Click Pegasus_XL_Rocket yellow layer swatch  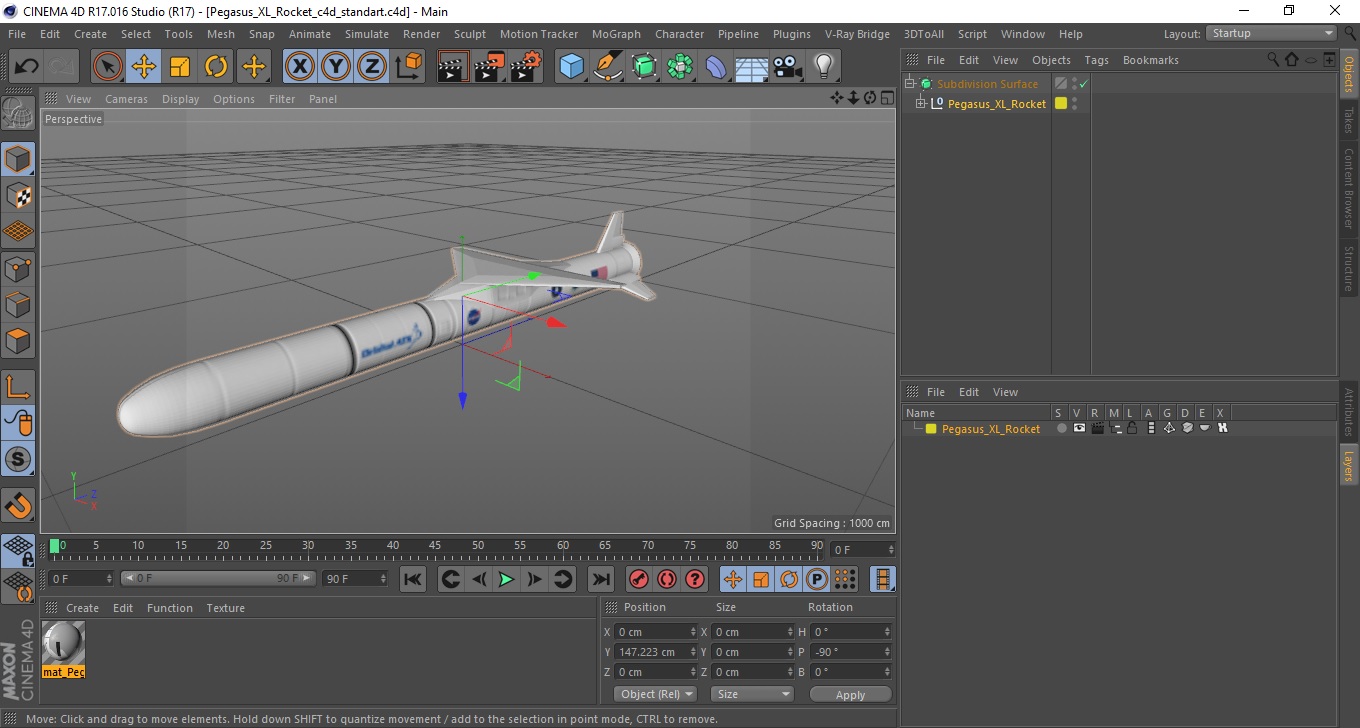[1061, 103]
